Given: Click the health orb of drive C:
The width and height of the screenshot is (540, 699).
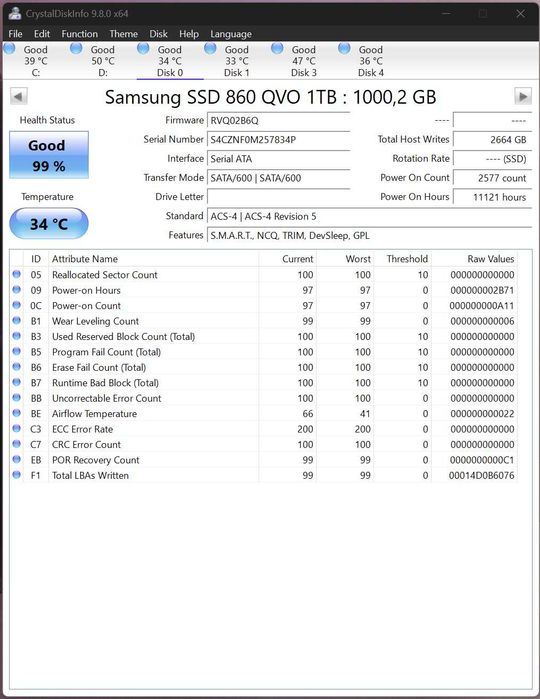Looking at the screenshot, I should 9,48.
